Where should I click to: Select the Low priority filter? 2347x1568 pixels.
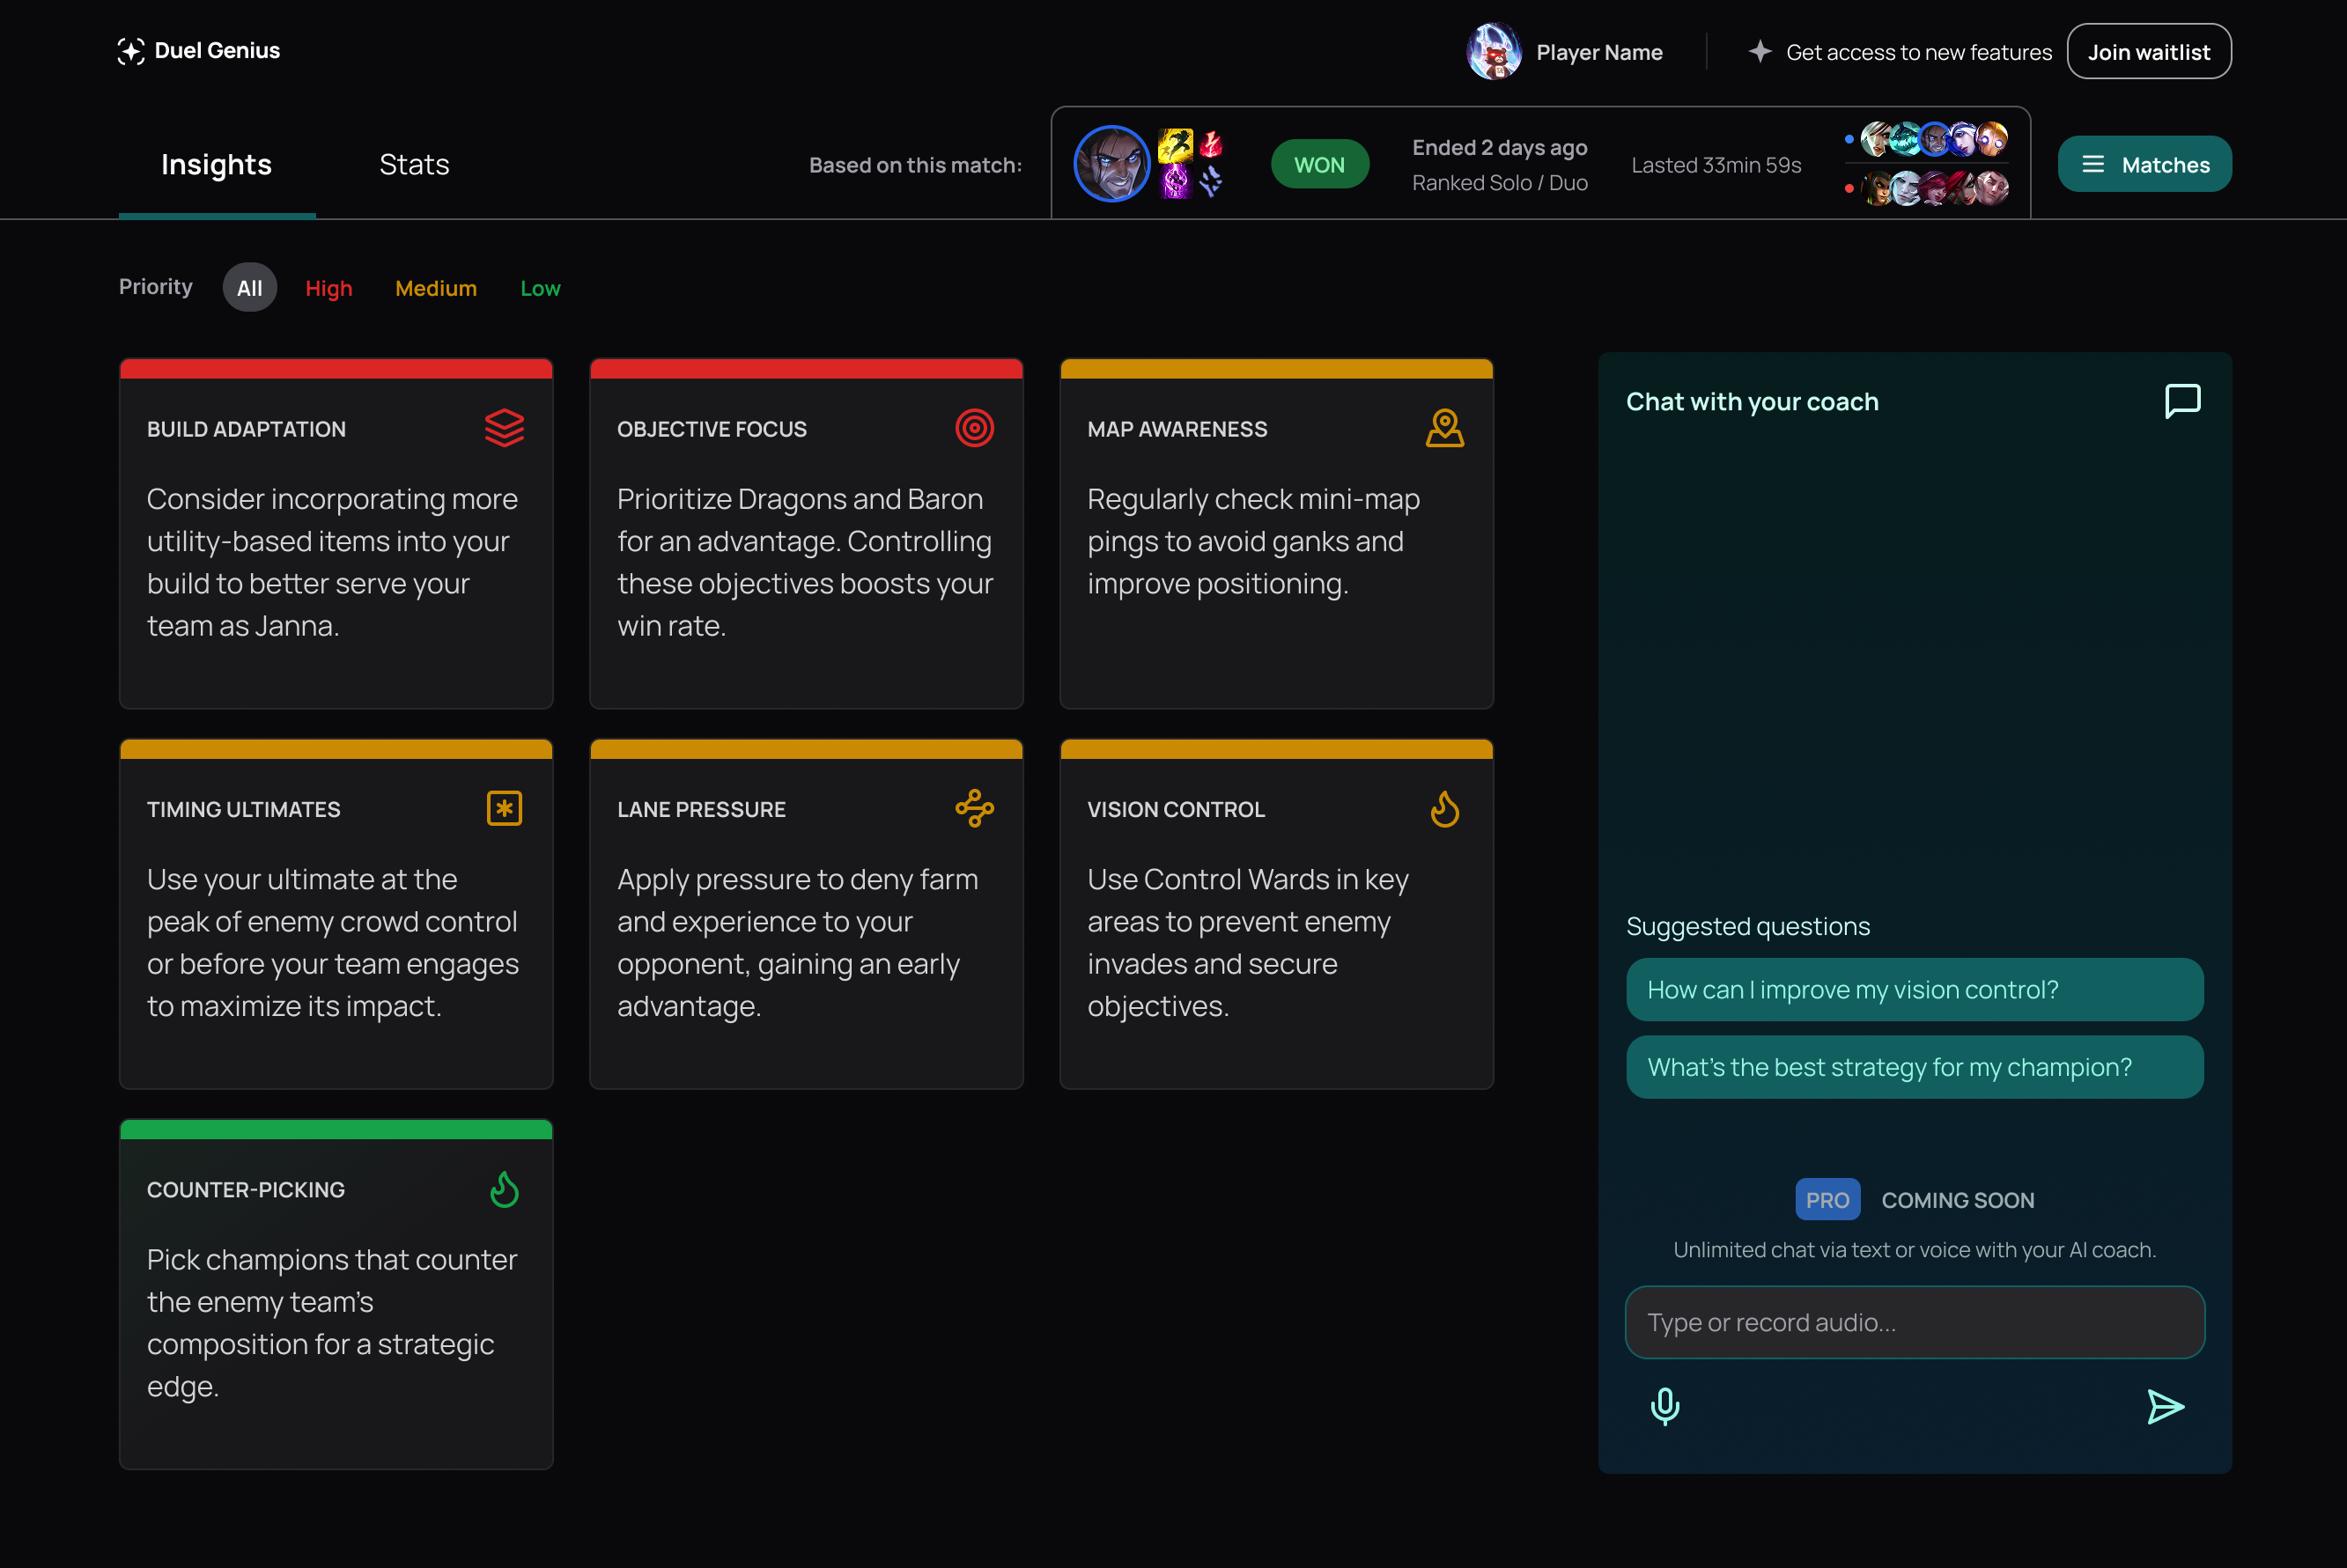(x=539, y=288)
